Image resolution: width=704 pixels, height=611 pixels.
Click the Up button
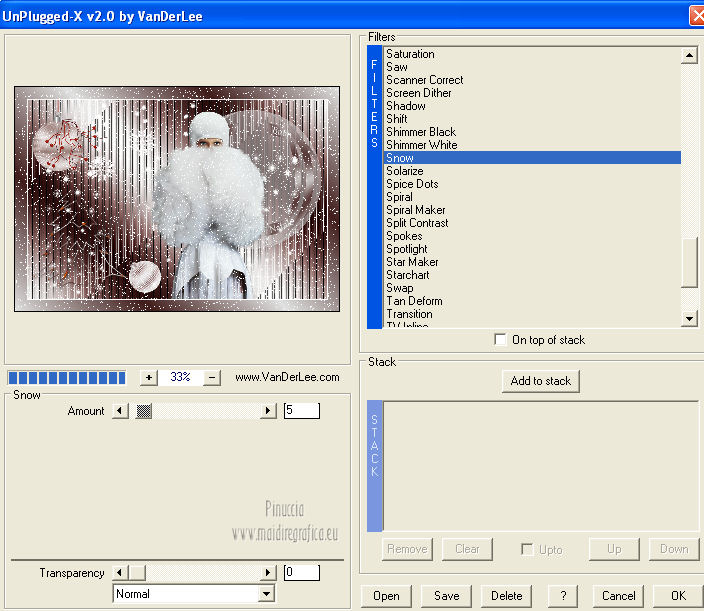click(x=614, y=549)
